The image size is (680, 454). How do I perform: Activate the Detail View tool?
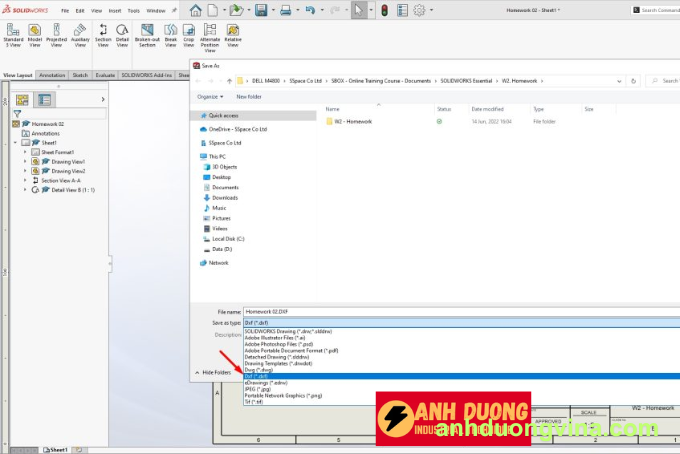pyautogui.click(x=122, y=36)
